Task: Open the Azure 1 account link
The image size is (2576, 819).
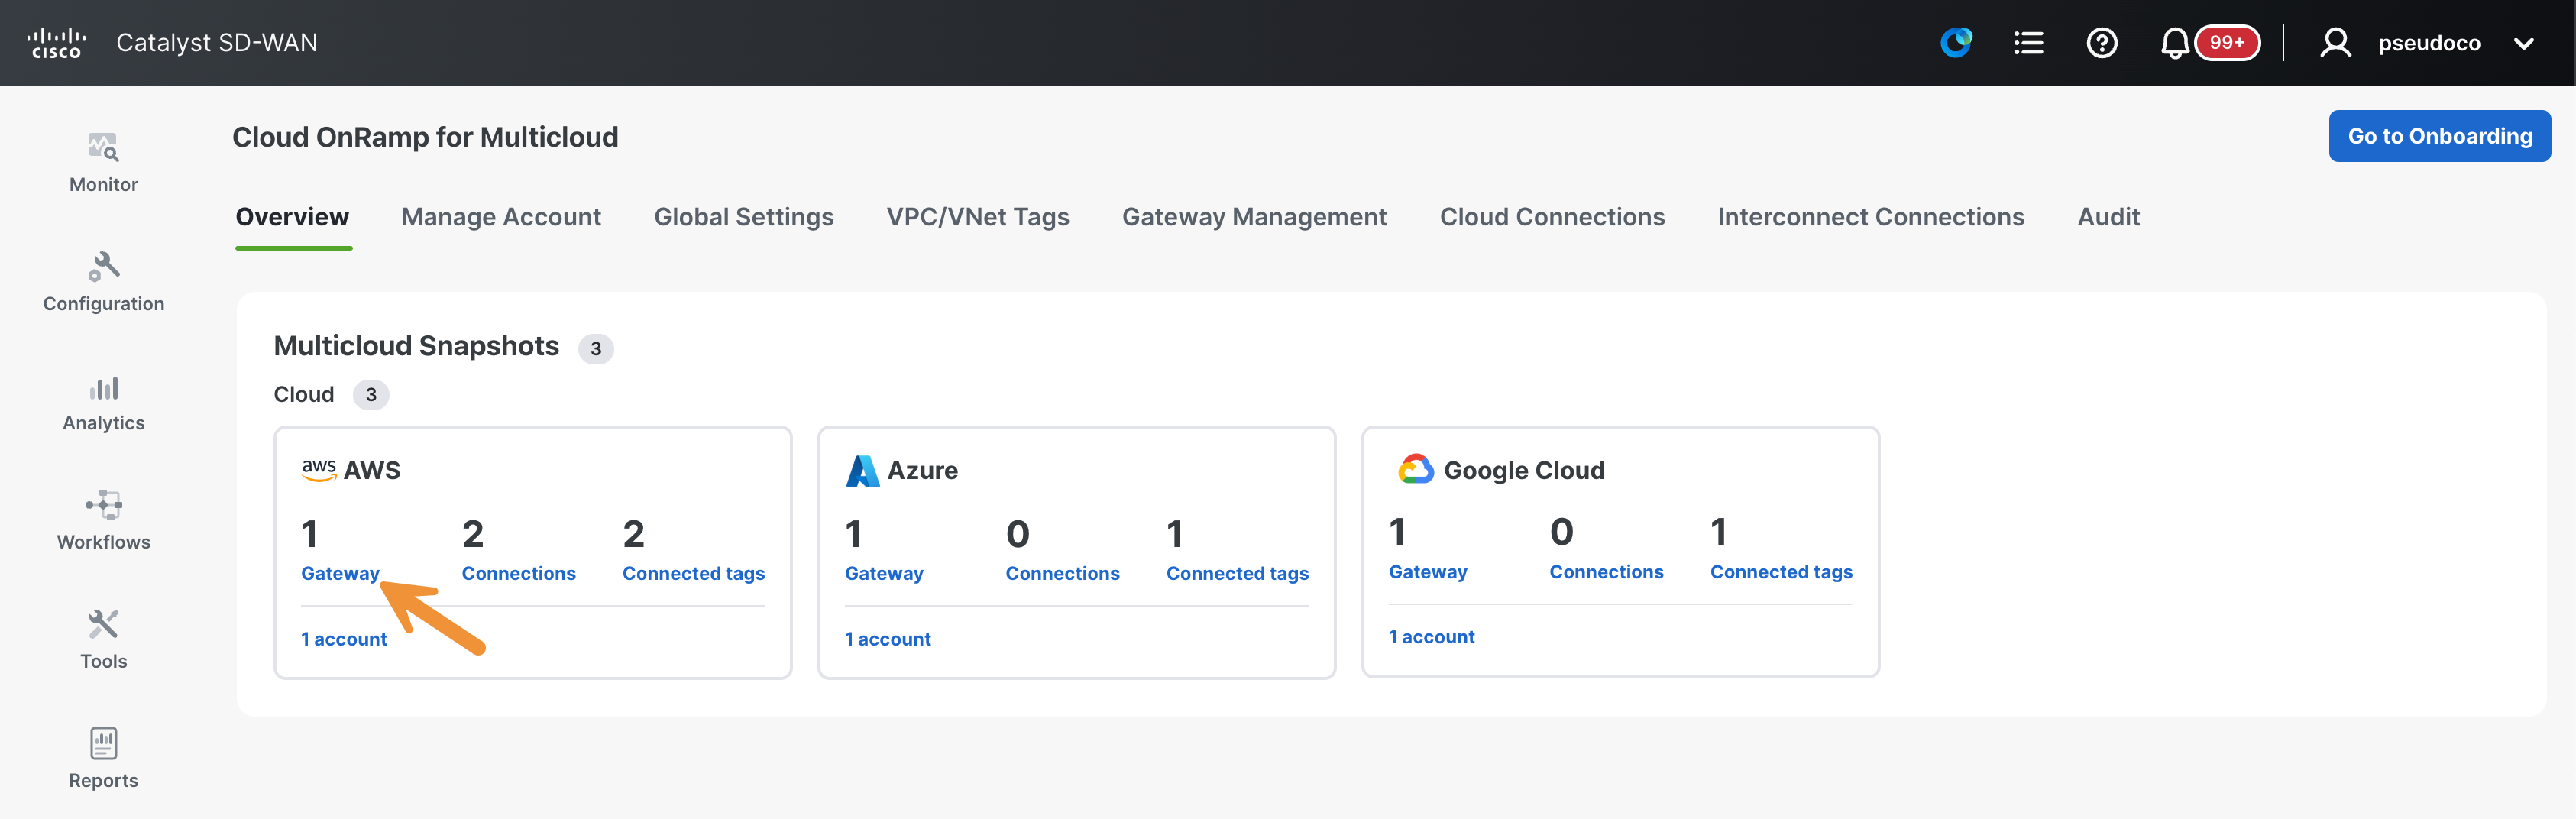Action: coord(887,639)
